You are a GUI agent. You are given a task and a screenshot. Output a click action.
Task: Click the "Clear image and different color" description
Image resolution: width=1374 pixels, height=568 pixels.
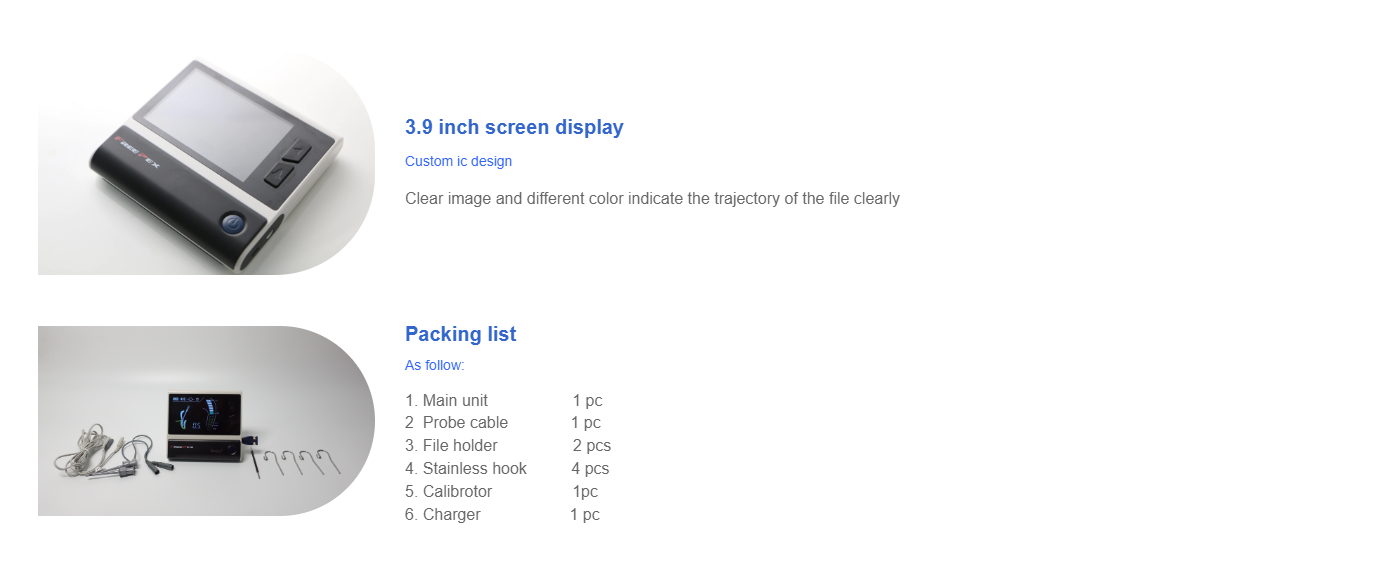[x=652, y=198]
